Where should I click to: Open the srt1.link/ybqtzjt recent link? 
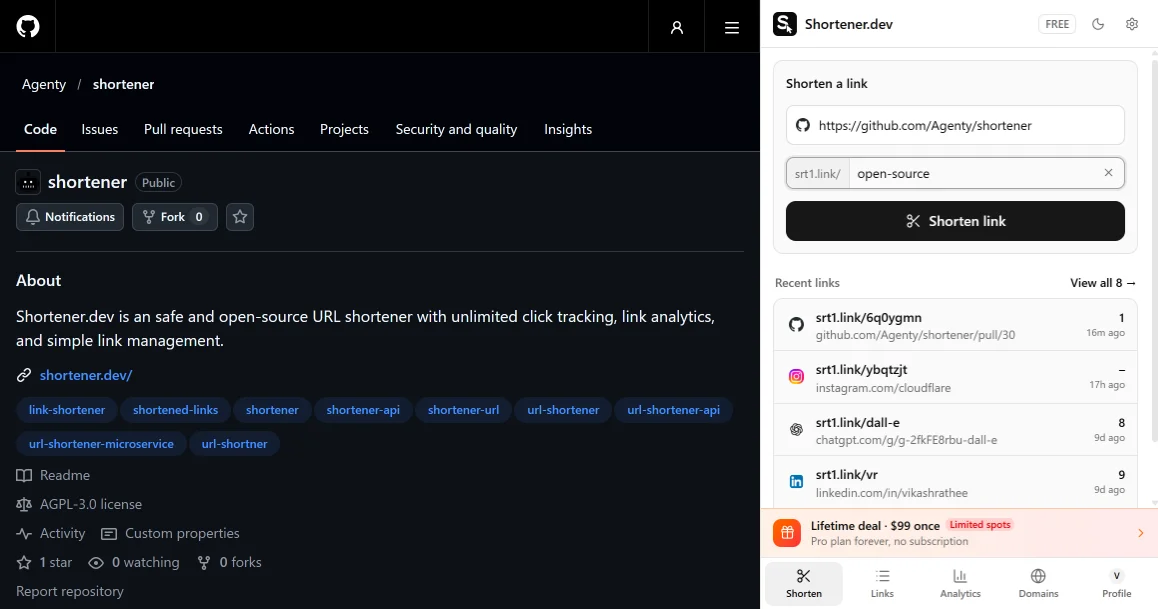click(x=955, y=377)
